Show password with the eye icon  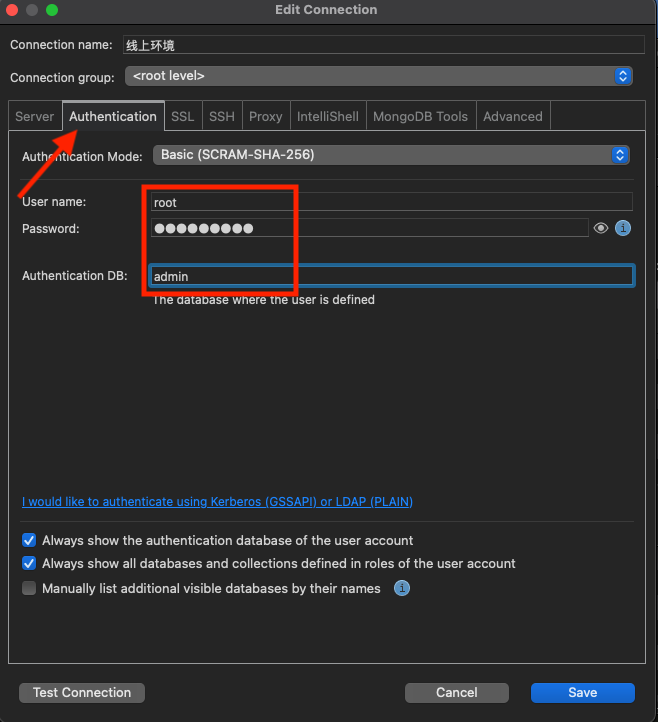point(600,228)
